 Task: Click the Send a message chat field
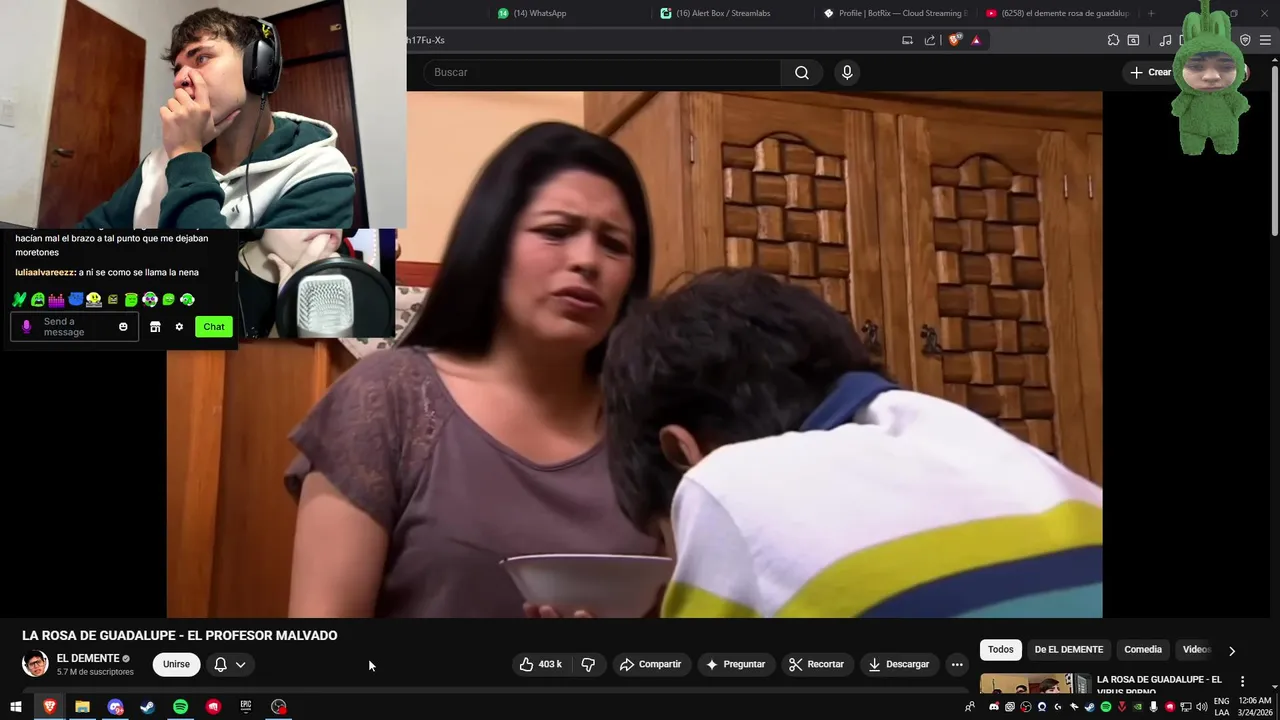(72, 327)
